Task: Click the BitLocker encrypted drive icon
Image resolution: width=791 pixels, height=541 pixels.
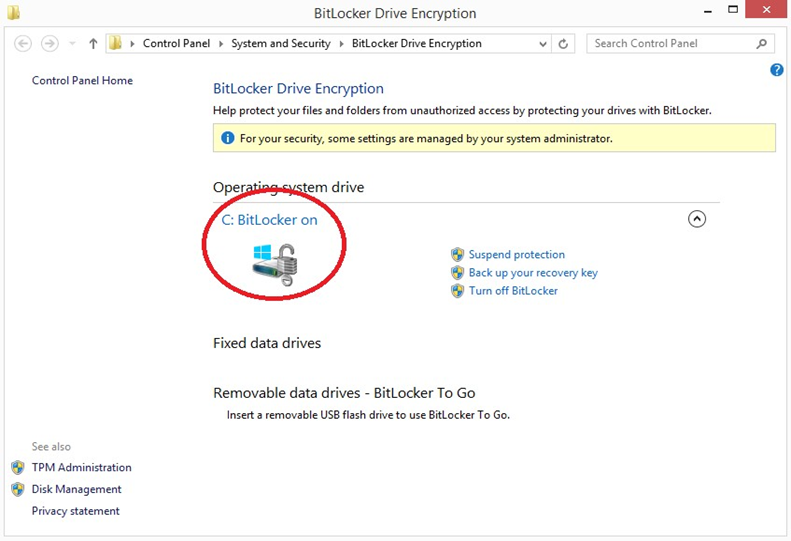Action: 275,265
